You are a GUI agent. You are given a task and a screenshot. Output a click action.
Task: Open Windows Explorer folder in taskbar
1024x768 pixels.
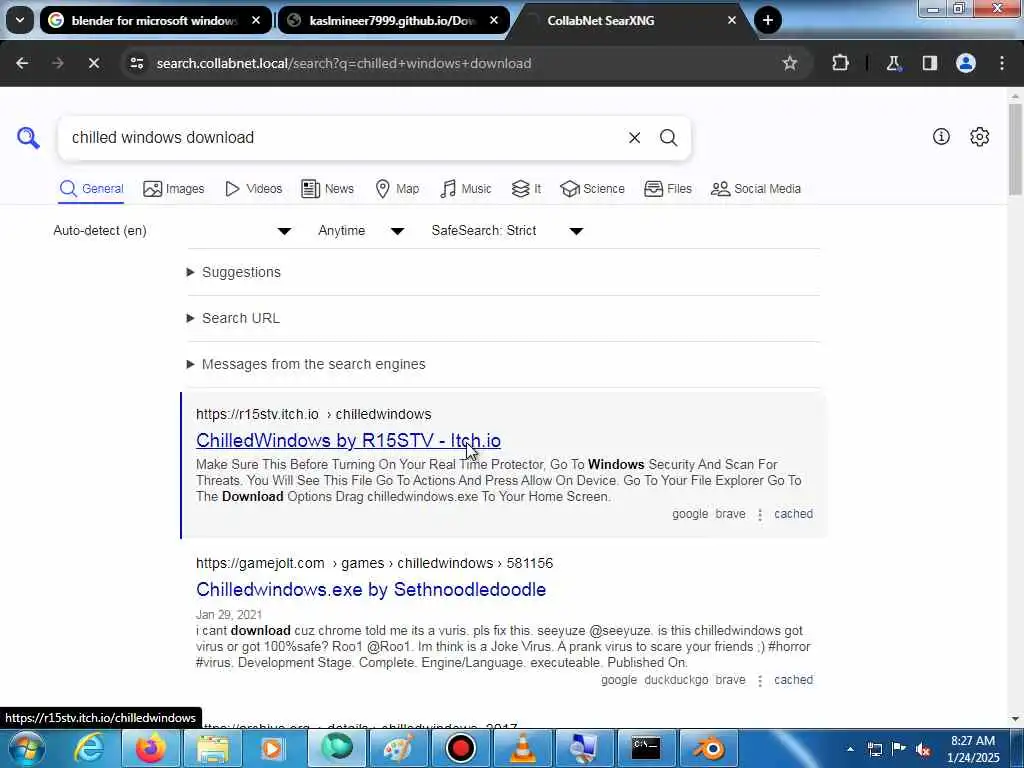213,748
